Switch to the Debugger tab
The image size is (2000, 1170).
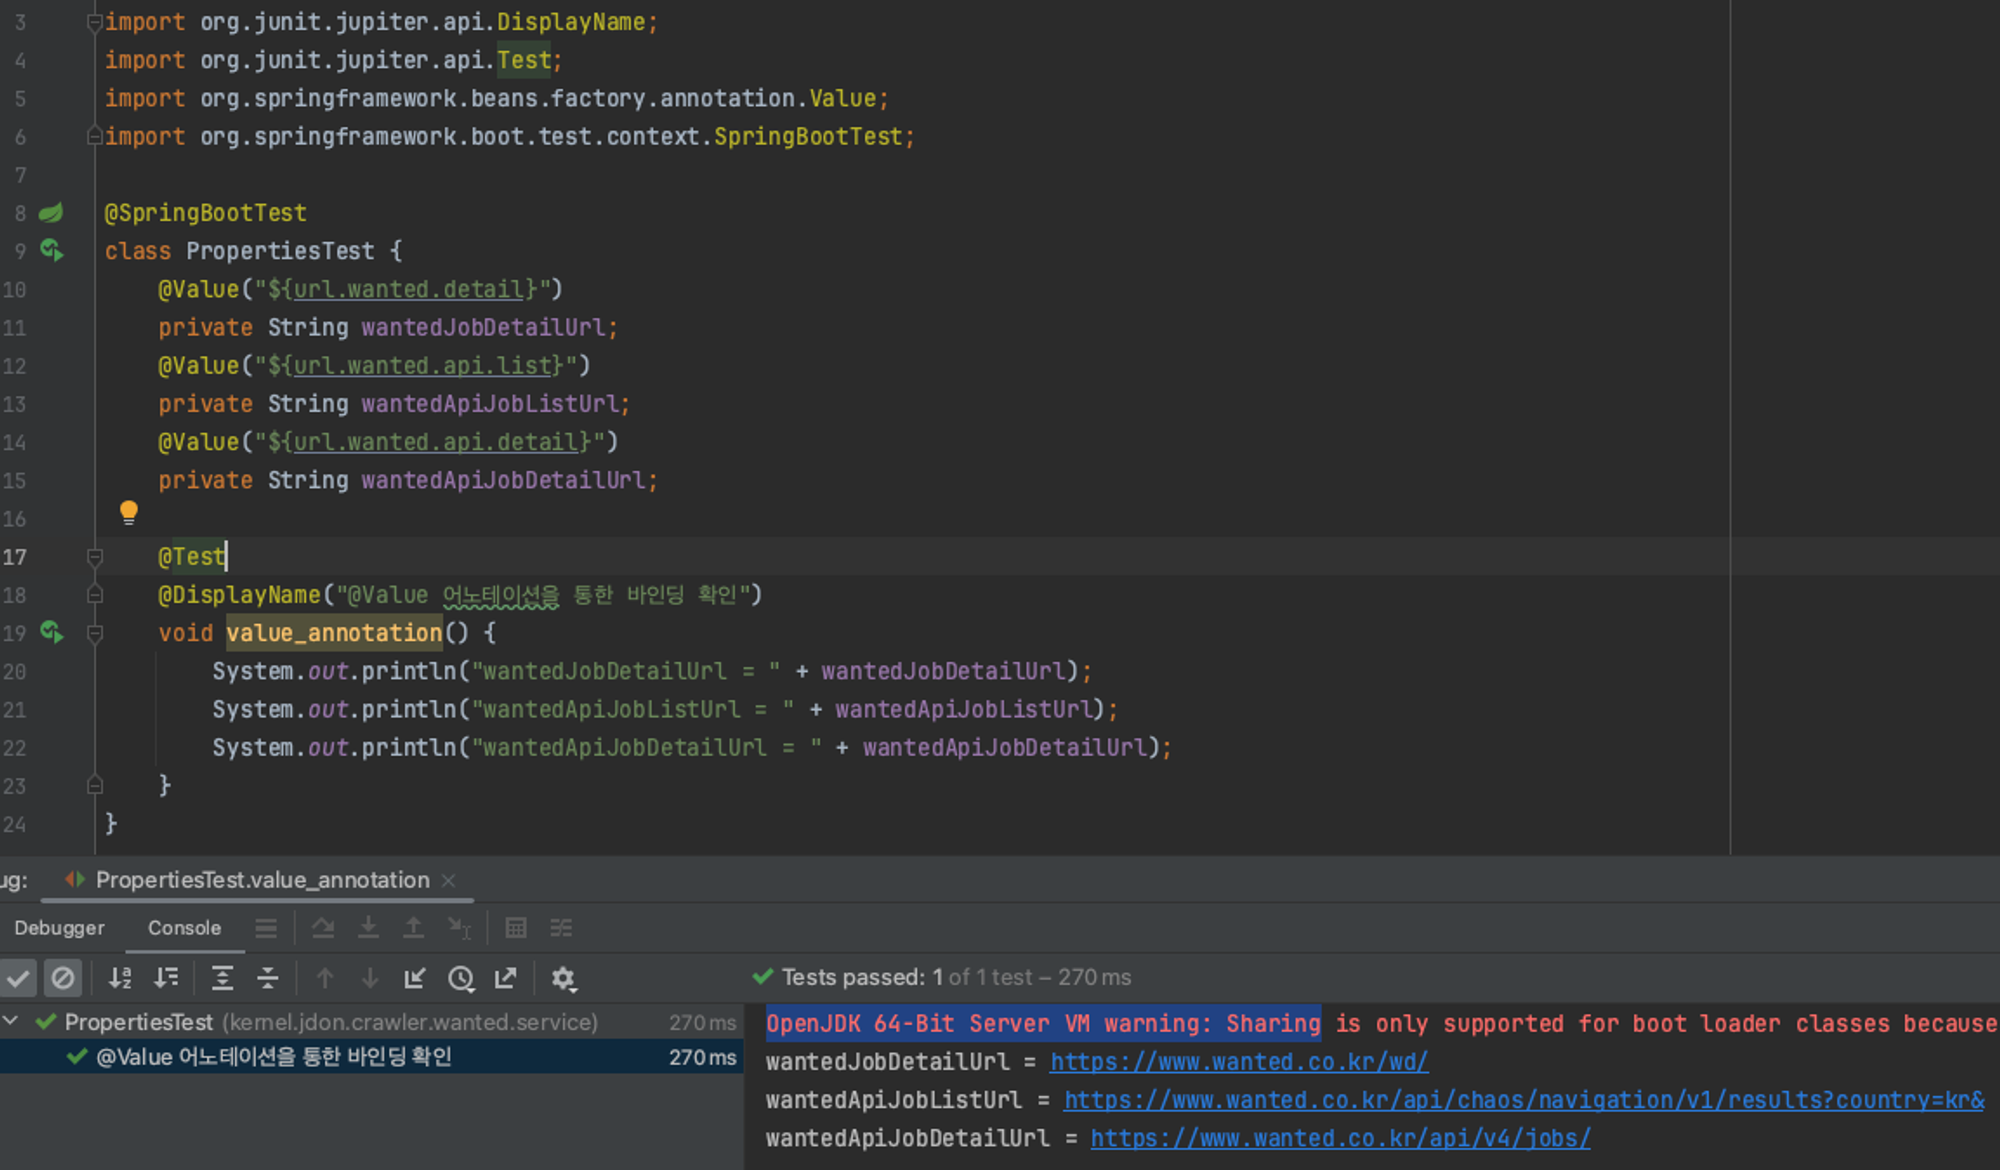[59, 928]
